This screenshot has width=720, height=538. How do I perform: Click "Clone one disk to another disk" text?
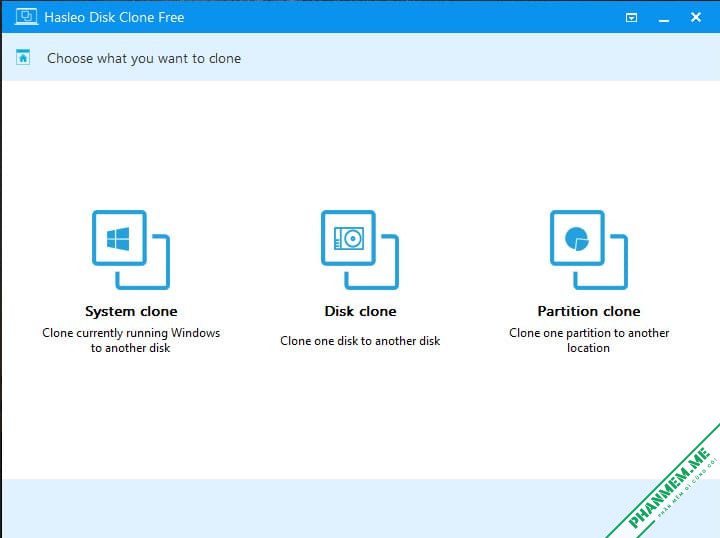[x=360, y=341]
